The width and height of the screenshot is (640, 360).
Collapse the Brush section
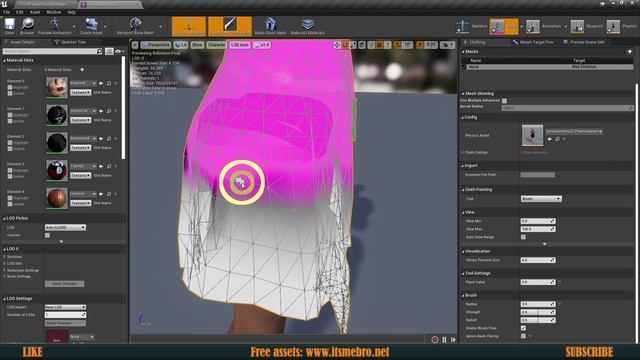463,295
